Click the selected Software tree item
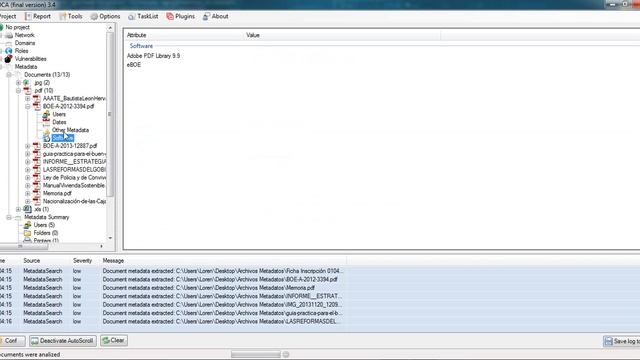 (x=62, y=138)
